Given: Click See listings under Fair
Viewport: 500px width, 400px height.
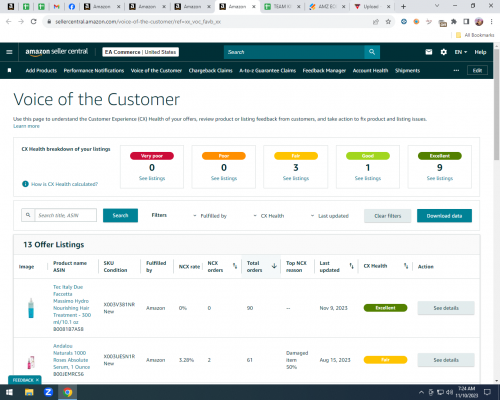Looking at the screenshot, I should coord(296,178).
